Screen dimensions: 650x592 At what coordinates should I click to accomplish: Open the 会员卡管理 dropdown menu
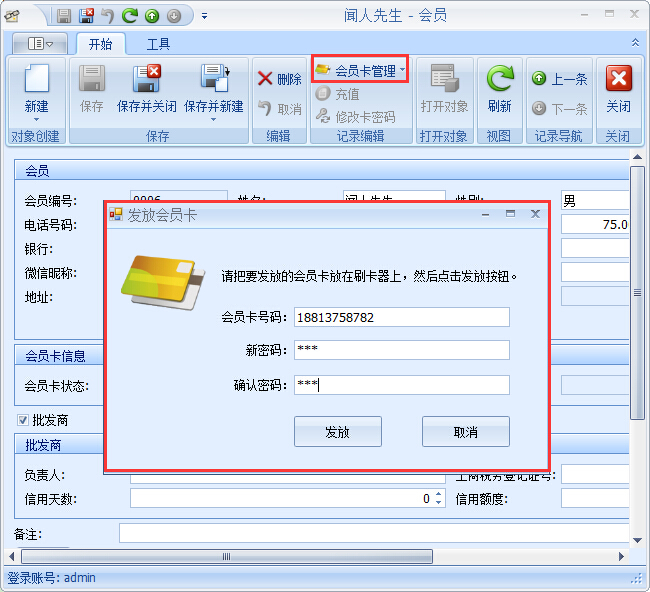[360, 70]
